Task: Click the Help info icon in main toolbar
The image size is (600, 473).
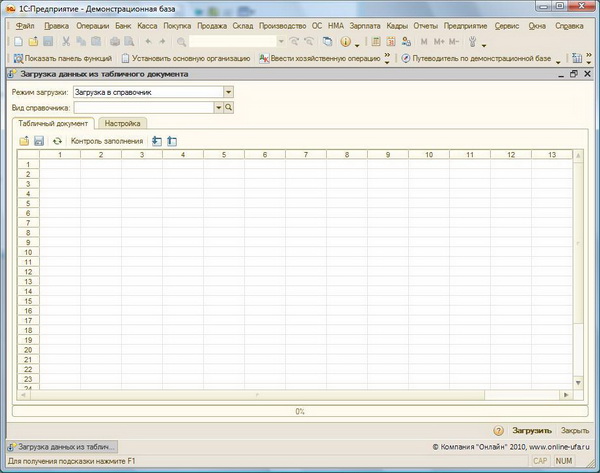Action: coord(345,41)
